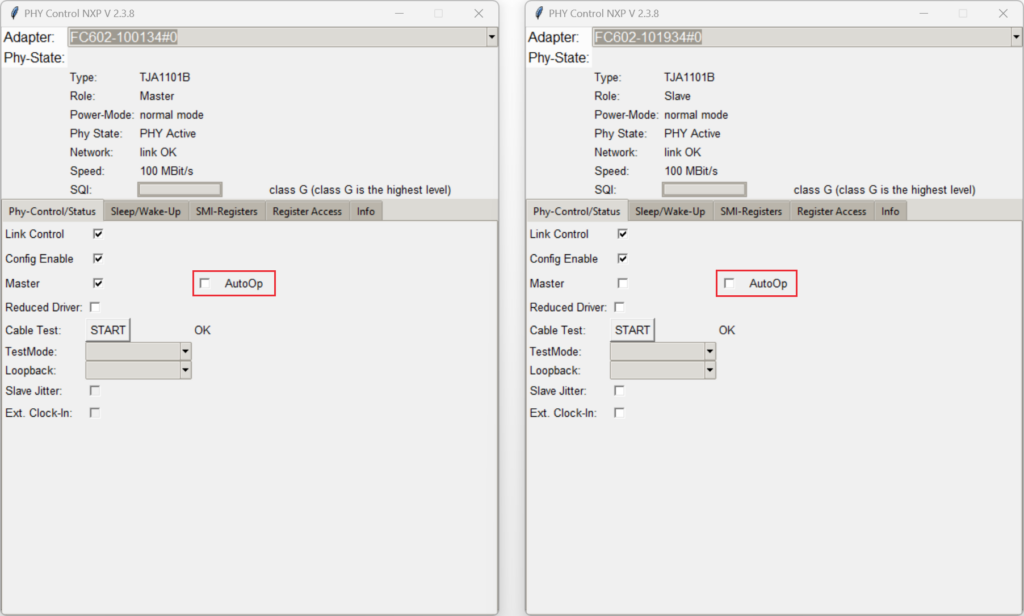Click Type value TJA1101B in left window
This screenshot has height=616, width=1024.
tap(165, 77)
